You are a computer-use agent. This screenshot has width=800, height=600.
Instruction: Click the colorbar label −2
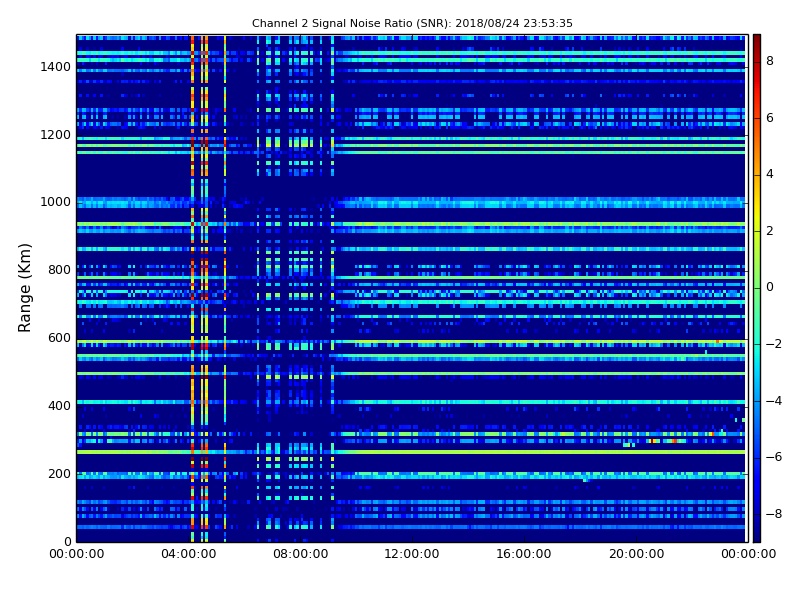pyautogui.click(x=774, y=344)
